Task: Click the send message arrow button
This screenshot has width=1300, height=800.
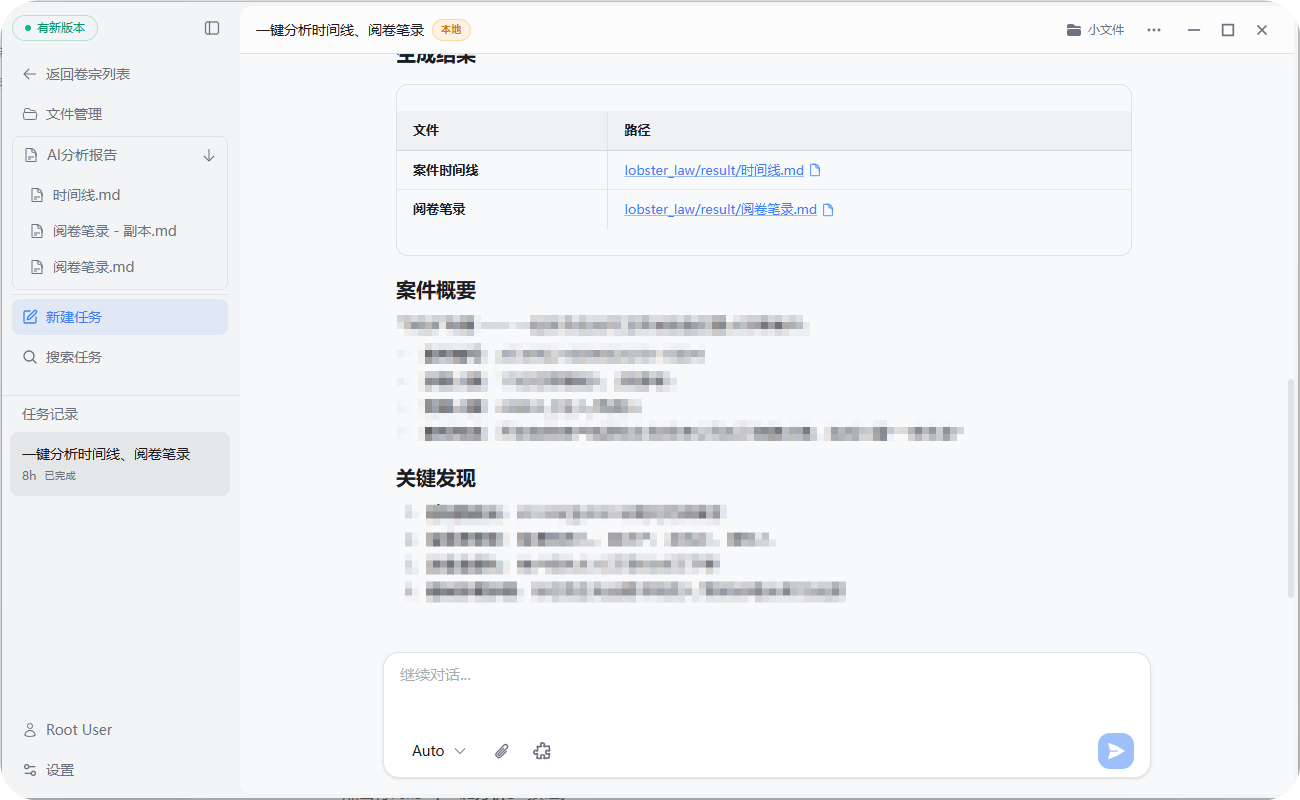Action: (1115, 751)
